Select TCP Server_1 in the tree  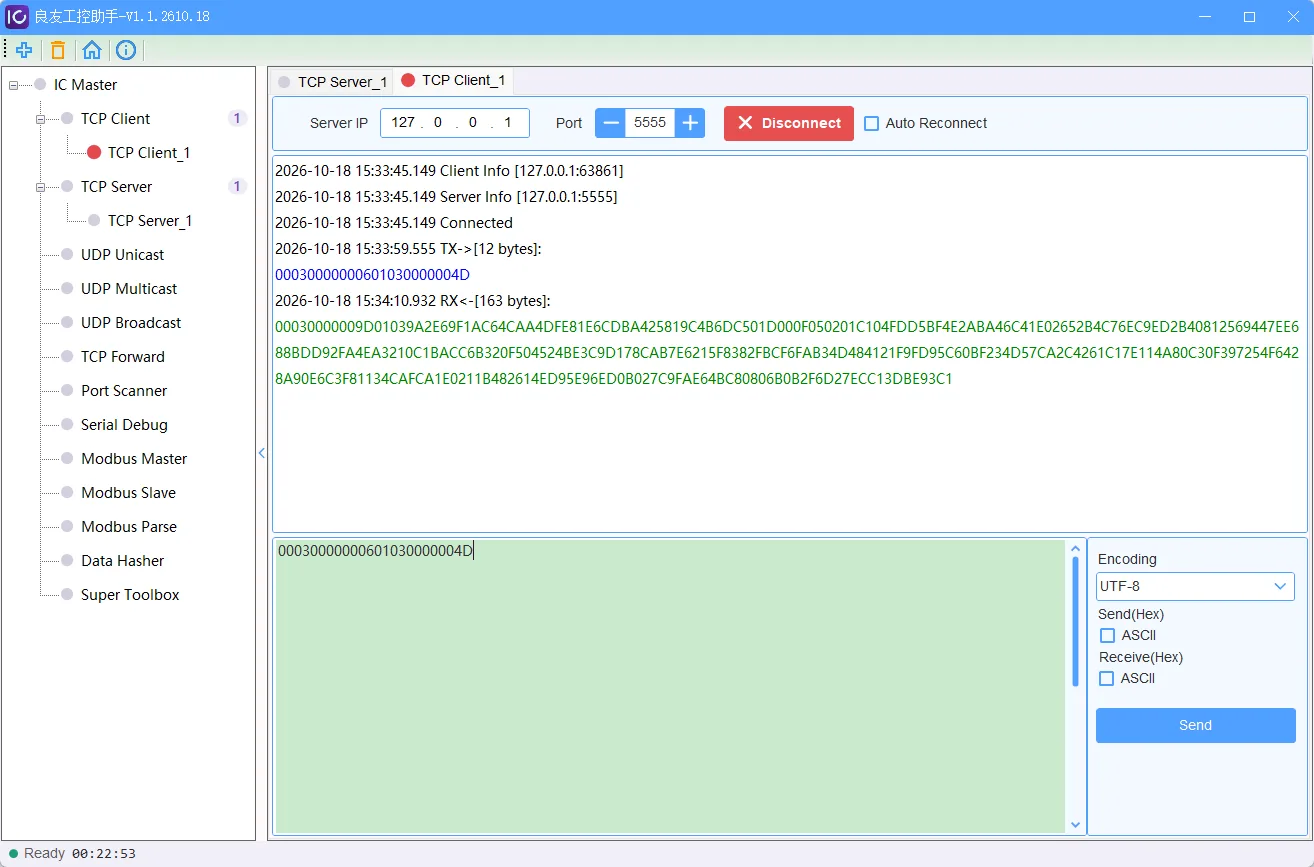pyautogui.click(x=149, y=221)
